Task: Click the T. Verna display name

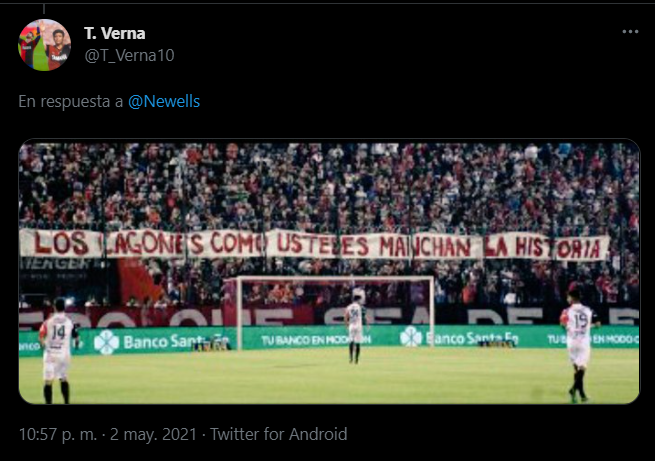Action: (x=114, y=33)
